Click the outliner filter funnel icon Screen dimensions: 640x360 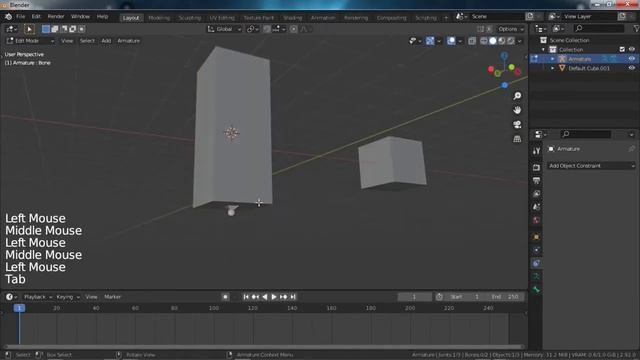click(636, 29)
